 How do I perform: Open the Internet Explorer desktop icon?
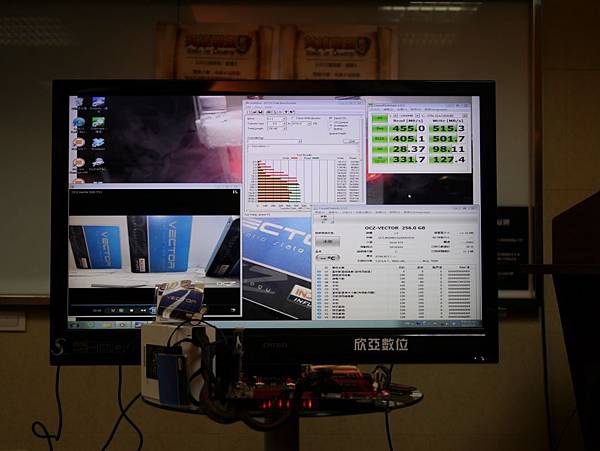click(79, 122)
